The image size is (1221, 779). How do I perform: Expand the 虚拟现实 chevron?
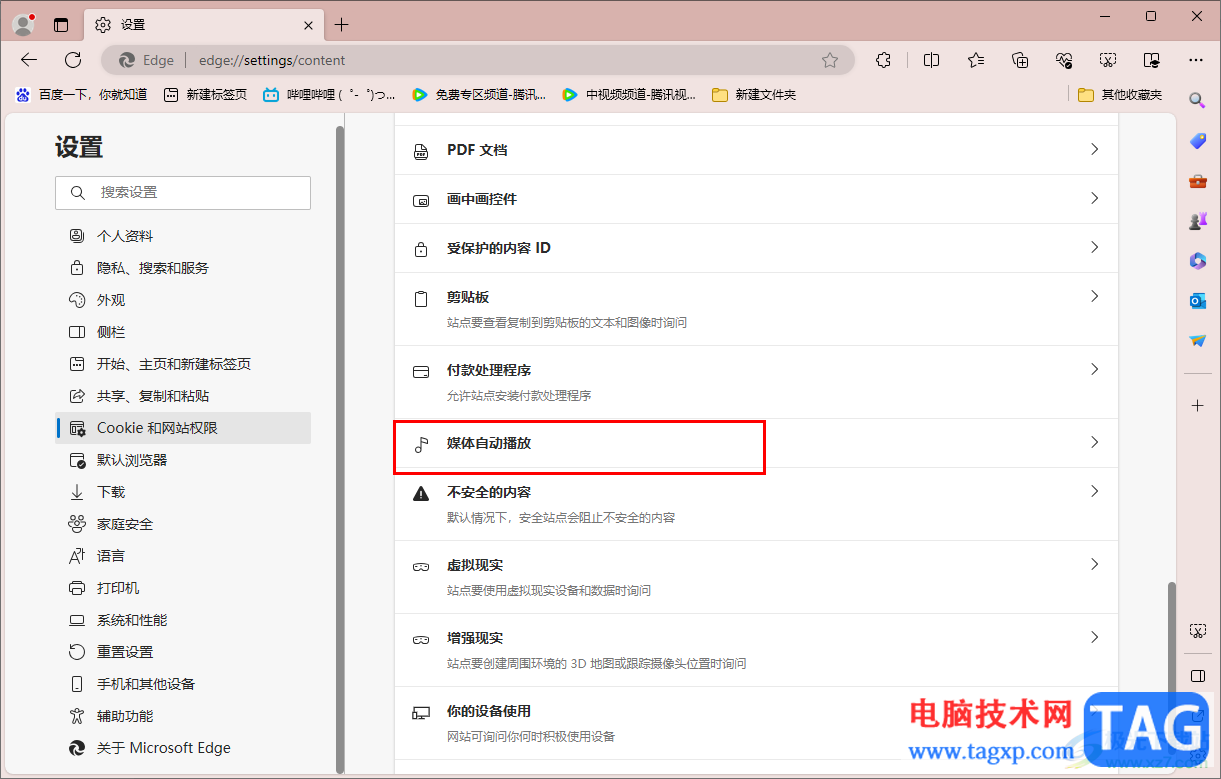coord(1094,564)
